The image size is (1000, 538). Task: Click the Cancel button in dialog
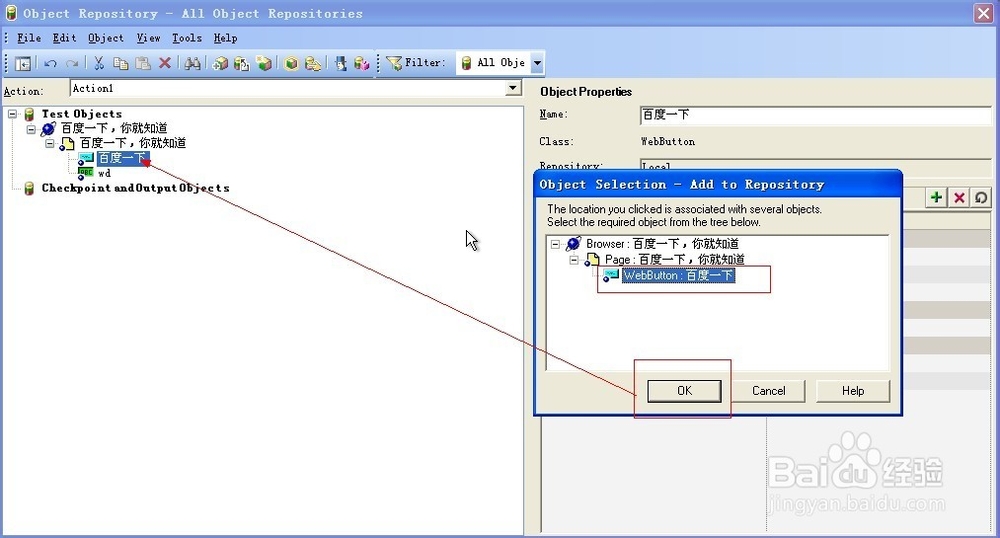(768, 391)
